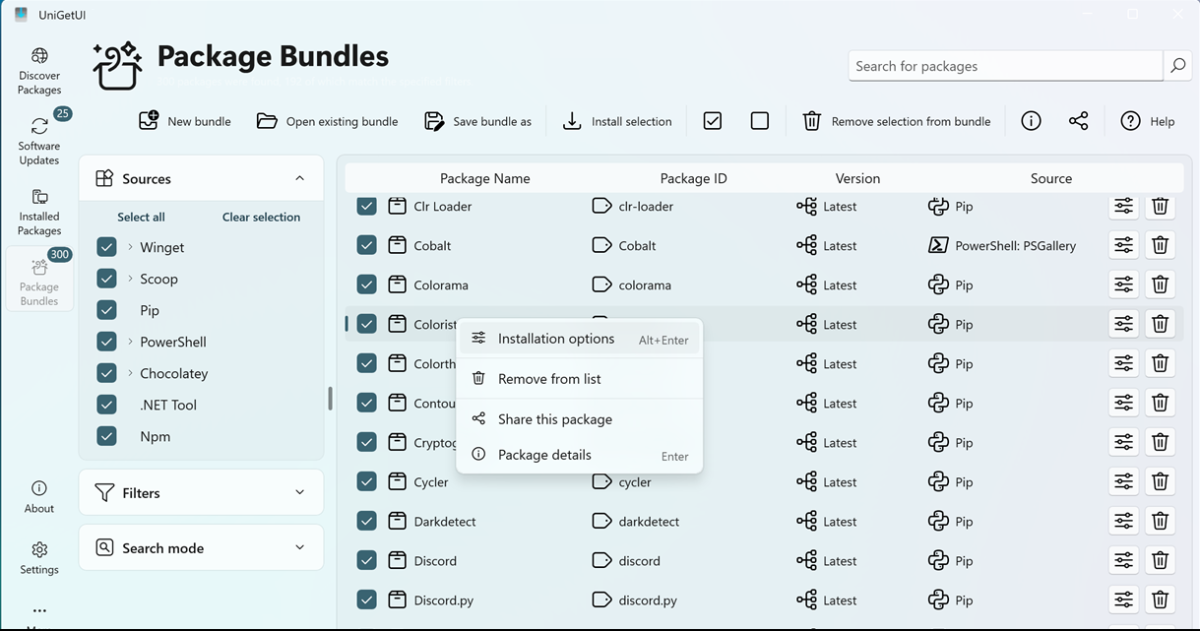Uncheck the Cobalt package checkbox

pos(367,245)
